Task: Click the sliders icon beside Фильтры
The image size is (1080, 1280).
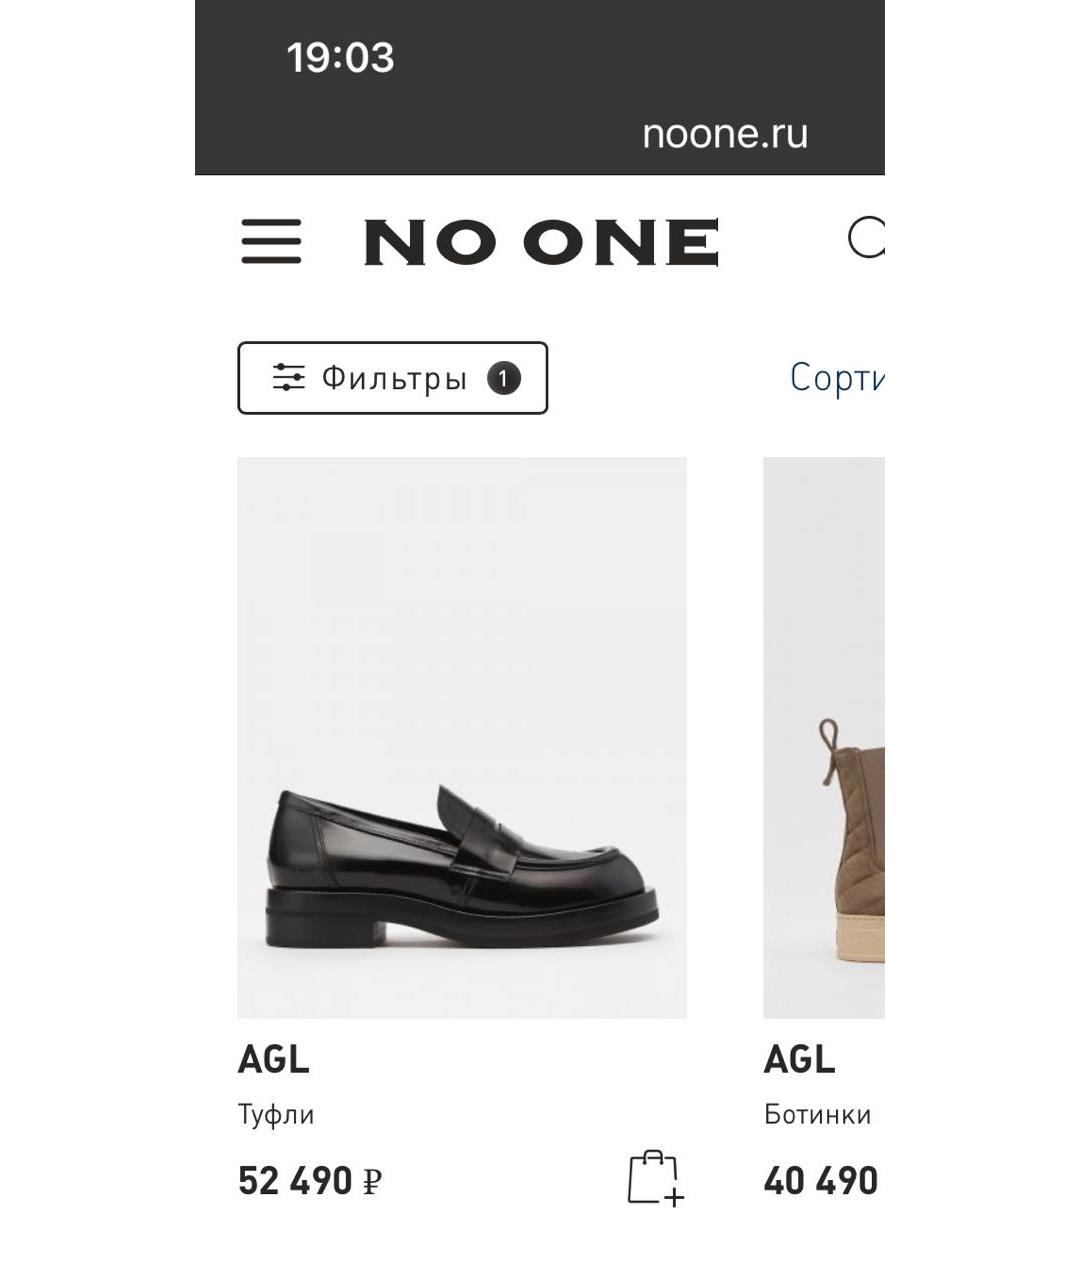Action: point(288,378)
